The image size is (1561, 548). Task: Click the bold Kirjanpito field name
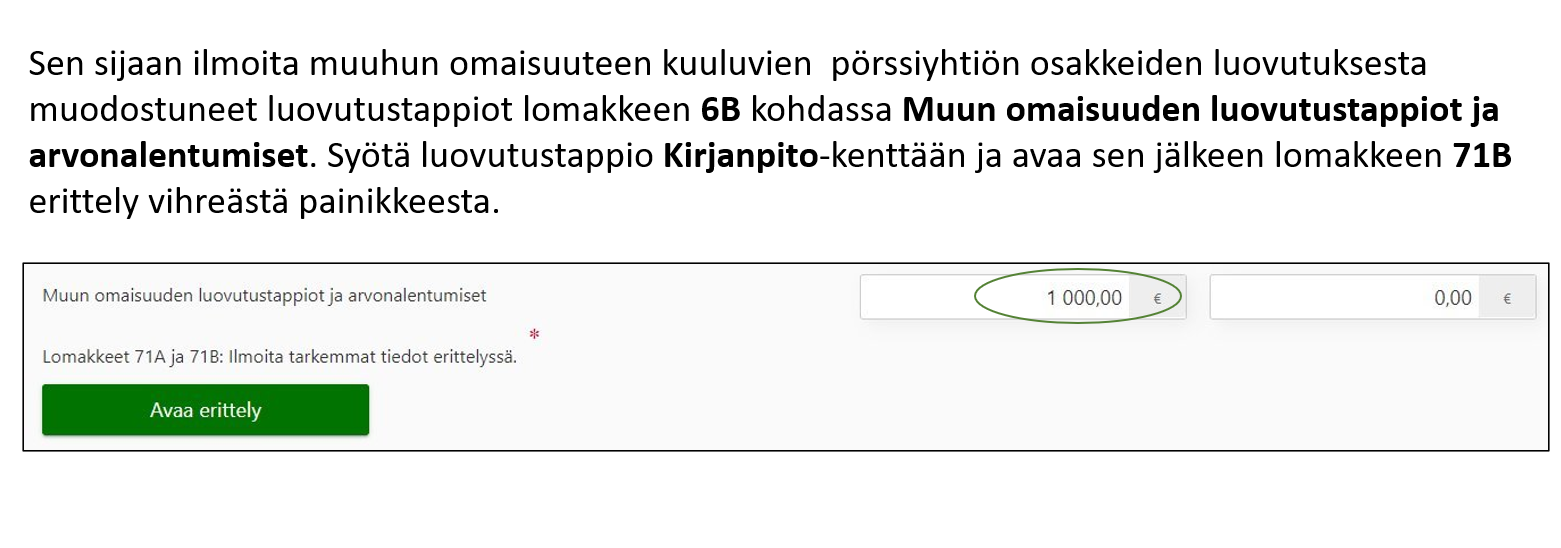tap(739, 157)
